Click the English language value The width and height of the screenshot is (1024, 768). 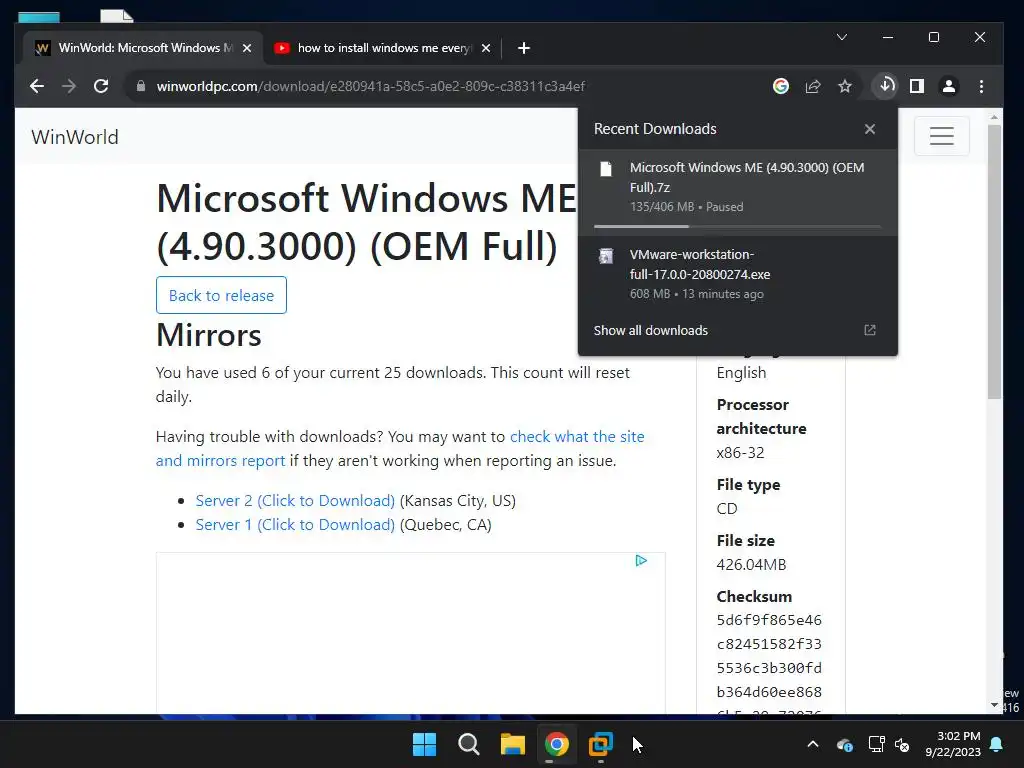click(x=741, y=373)
